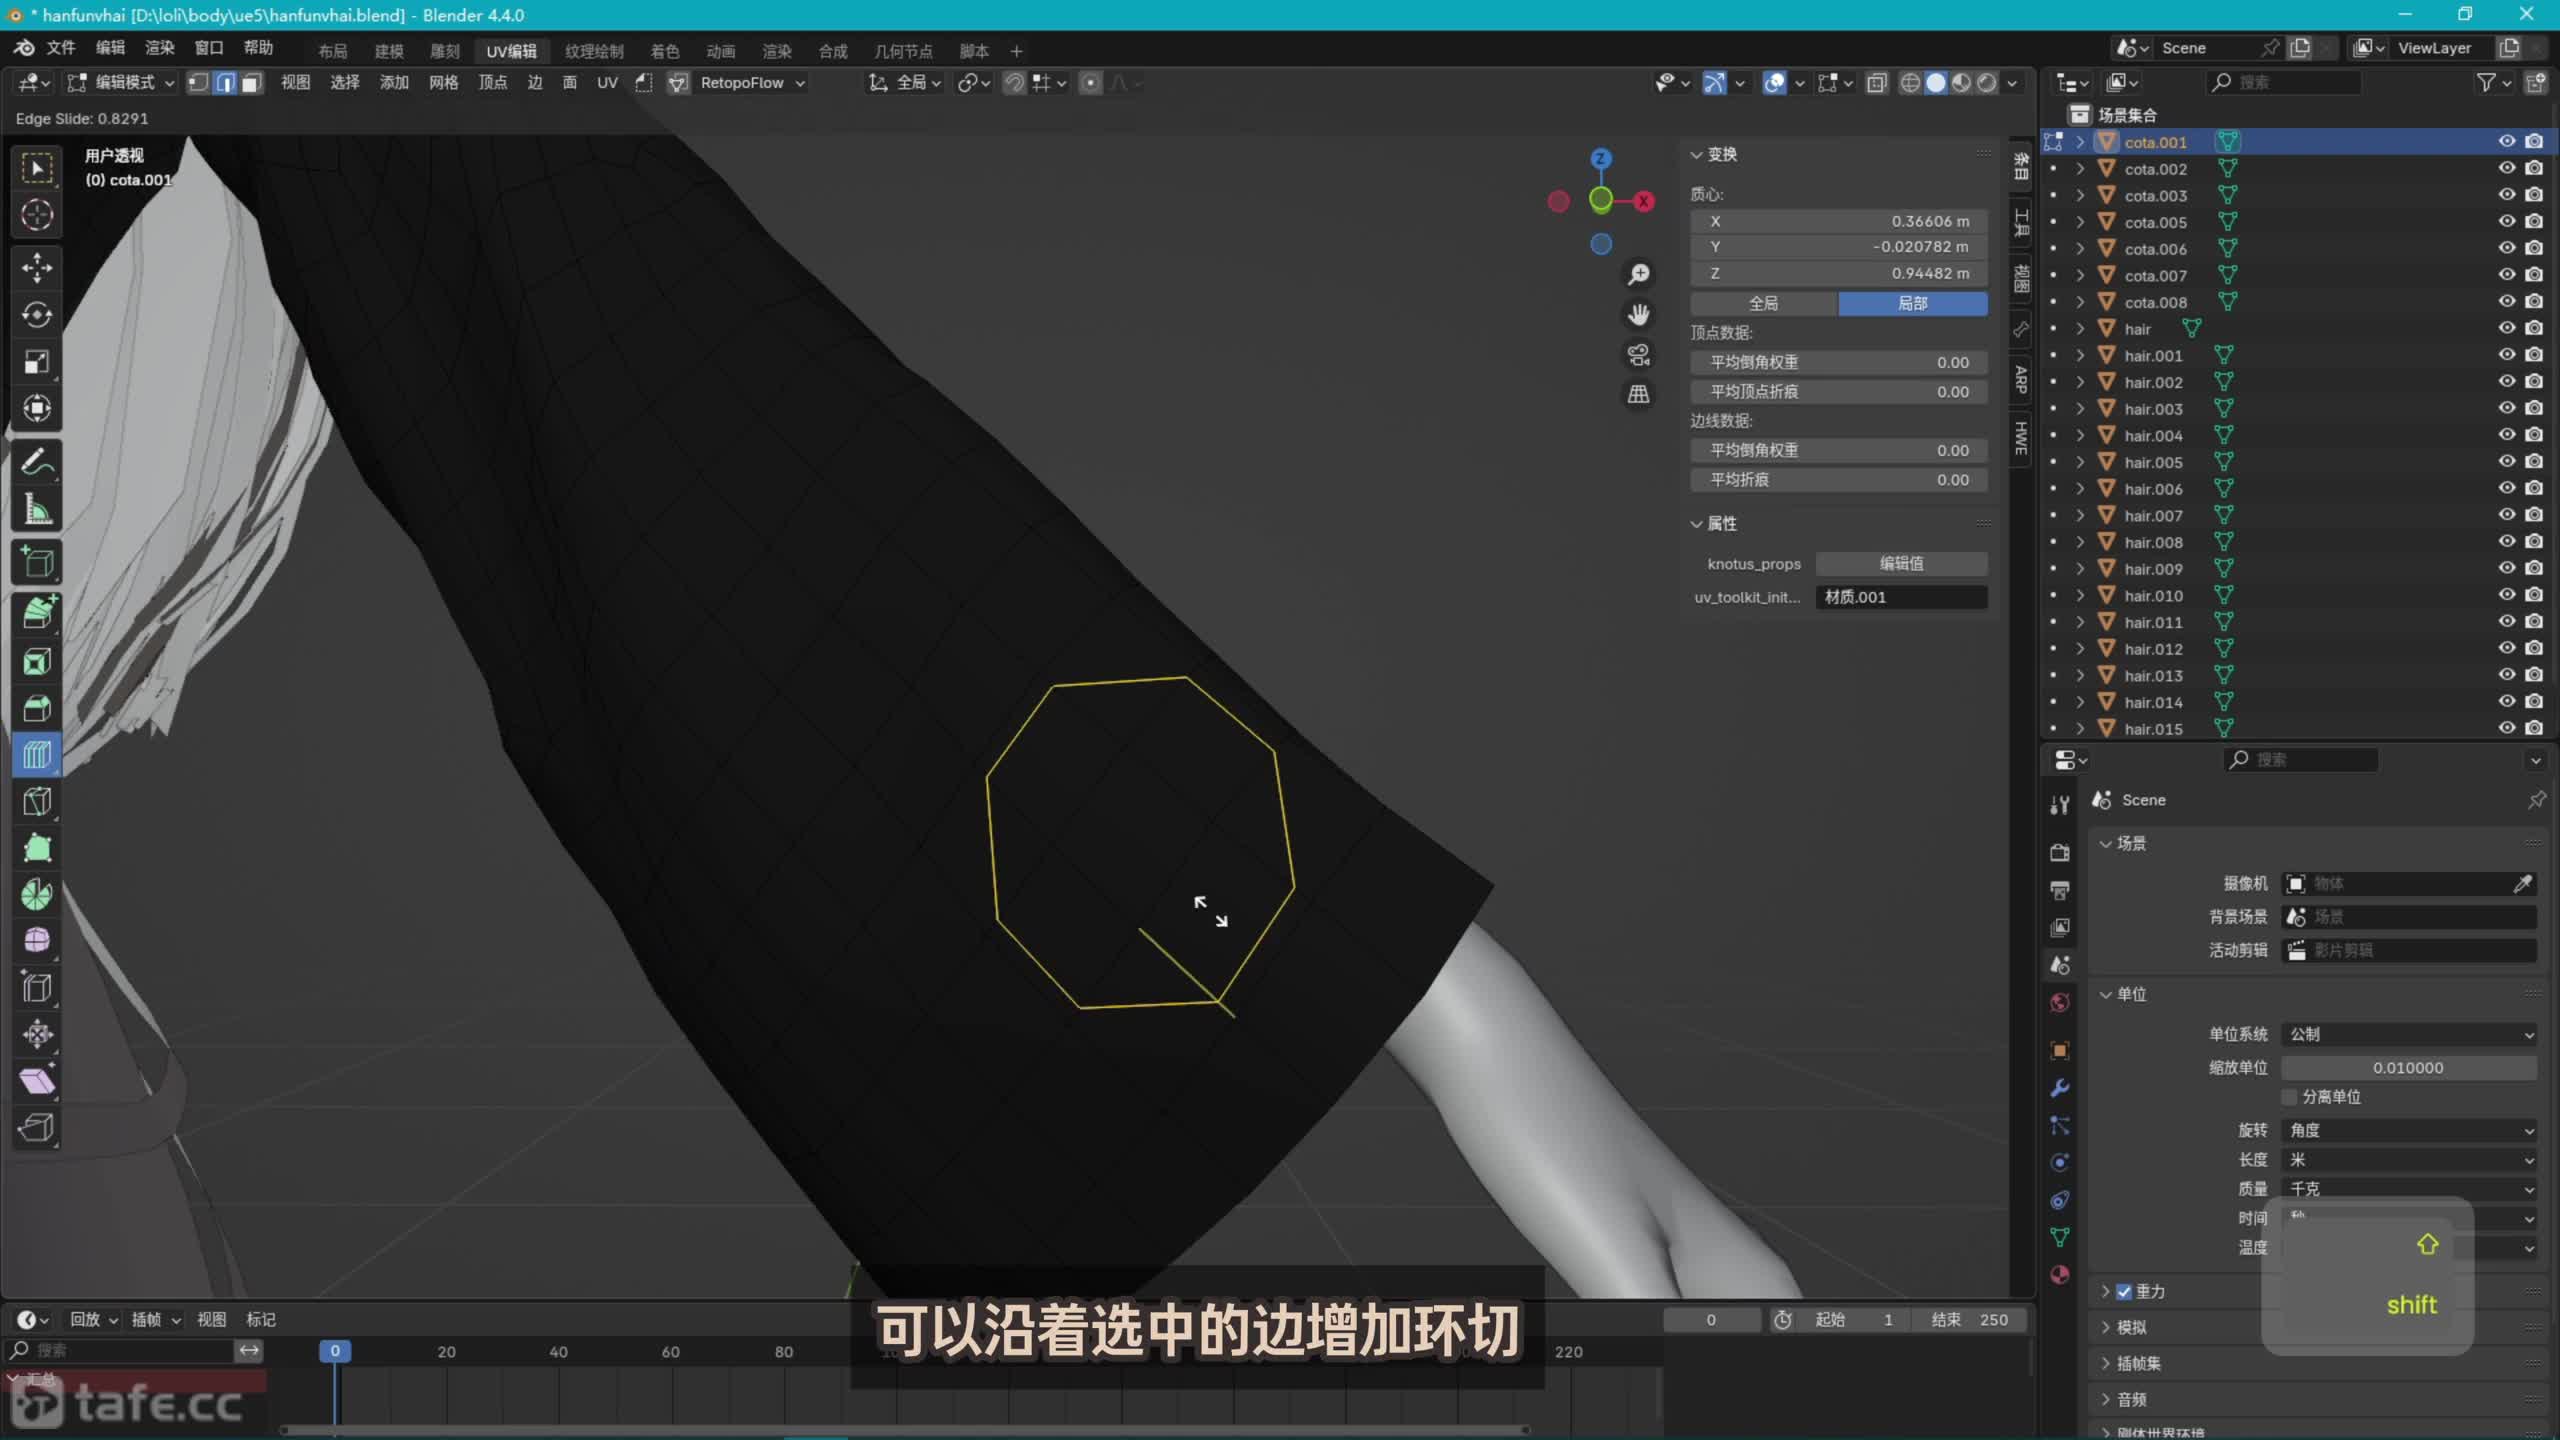Click the zoom icon in viewport navigation
This screenshot has height=1440, width=2560.
pyautogui.click(x=1638, y=273)
